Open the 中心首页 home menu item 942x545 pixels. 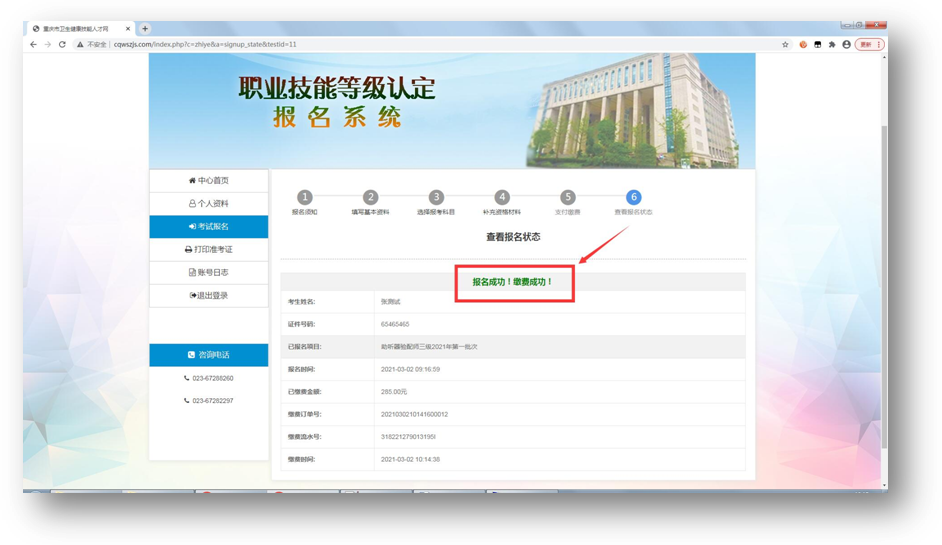[208, 181]
